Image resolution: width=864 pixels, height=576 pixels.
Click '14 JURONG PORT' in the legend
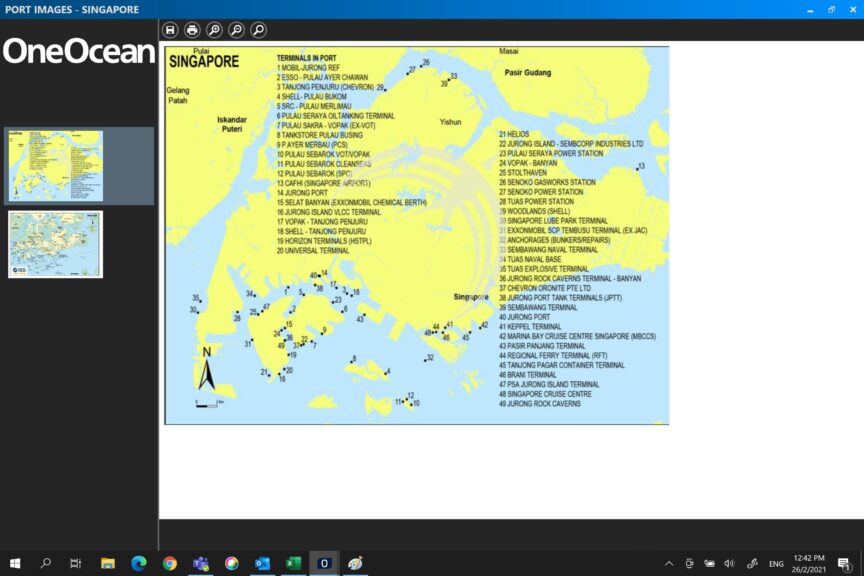(302, 193)
